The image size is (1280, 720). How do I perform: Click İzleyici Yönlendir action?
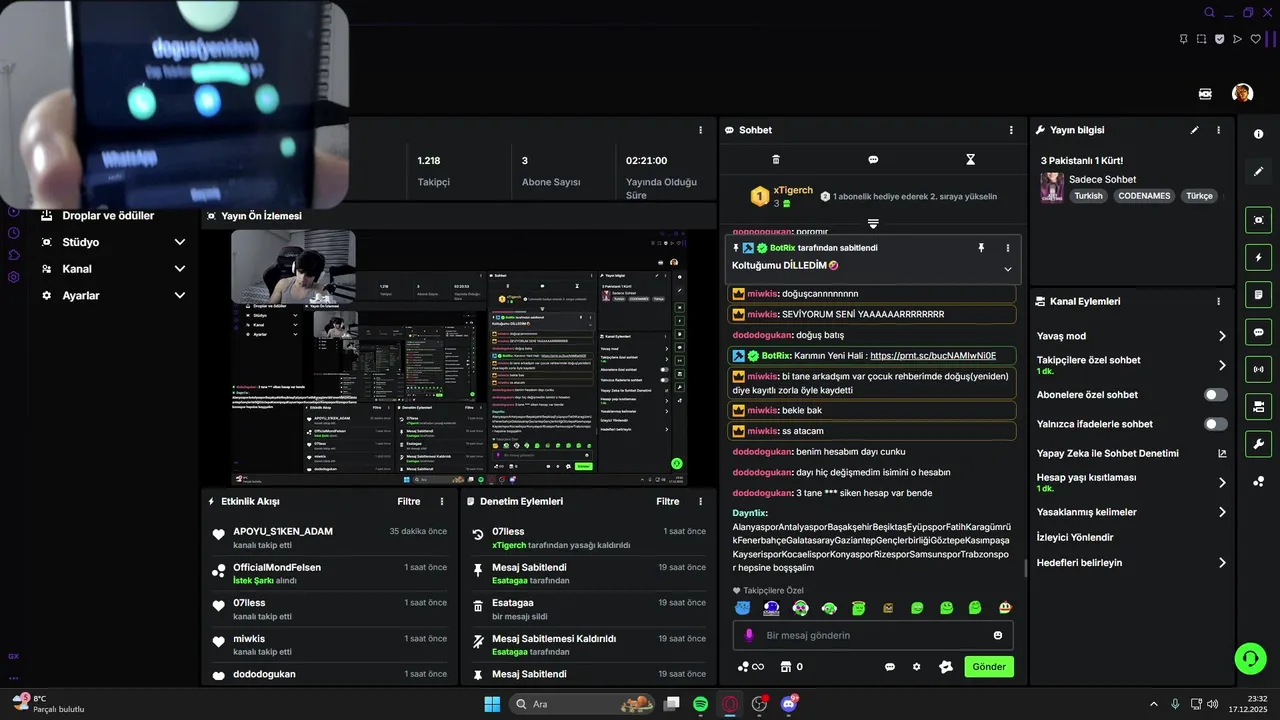[x=1075, y=537]
